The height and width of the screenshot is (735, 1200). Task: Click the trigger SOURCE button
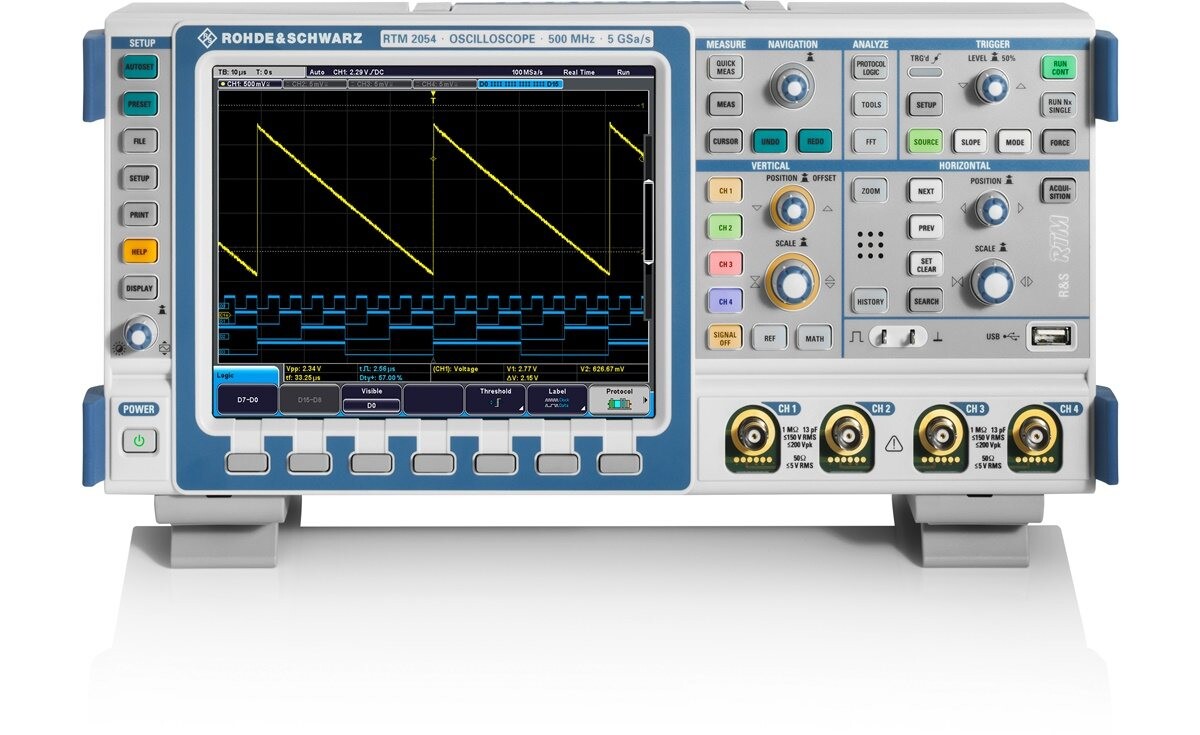[x=926, y=142]
